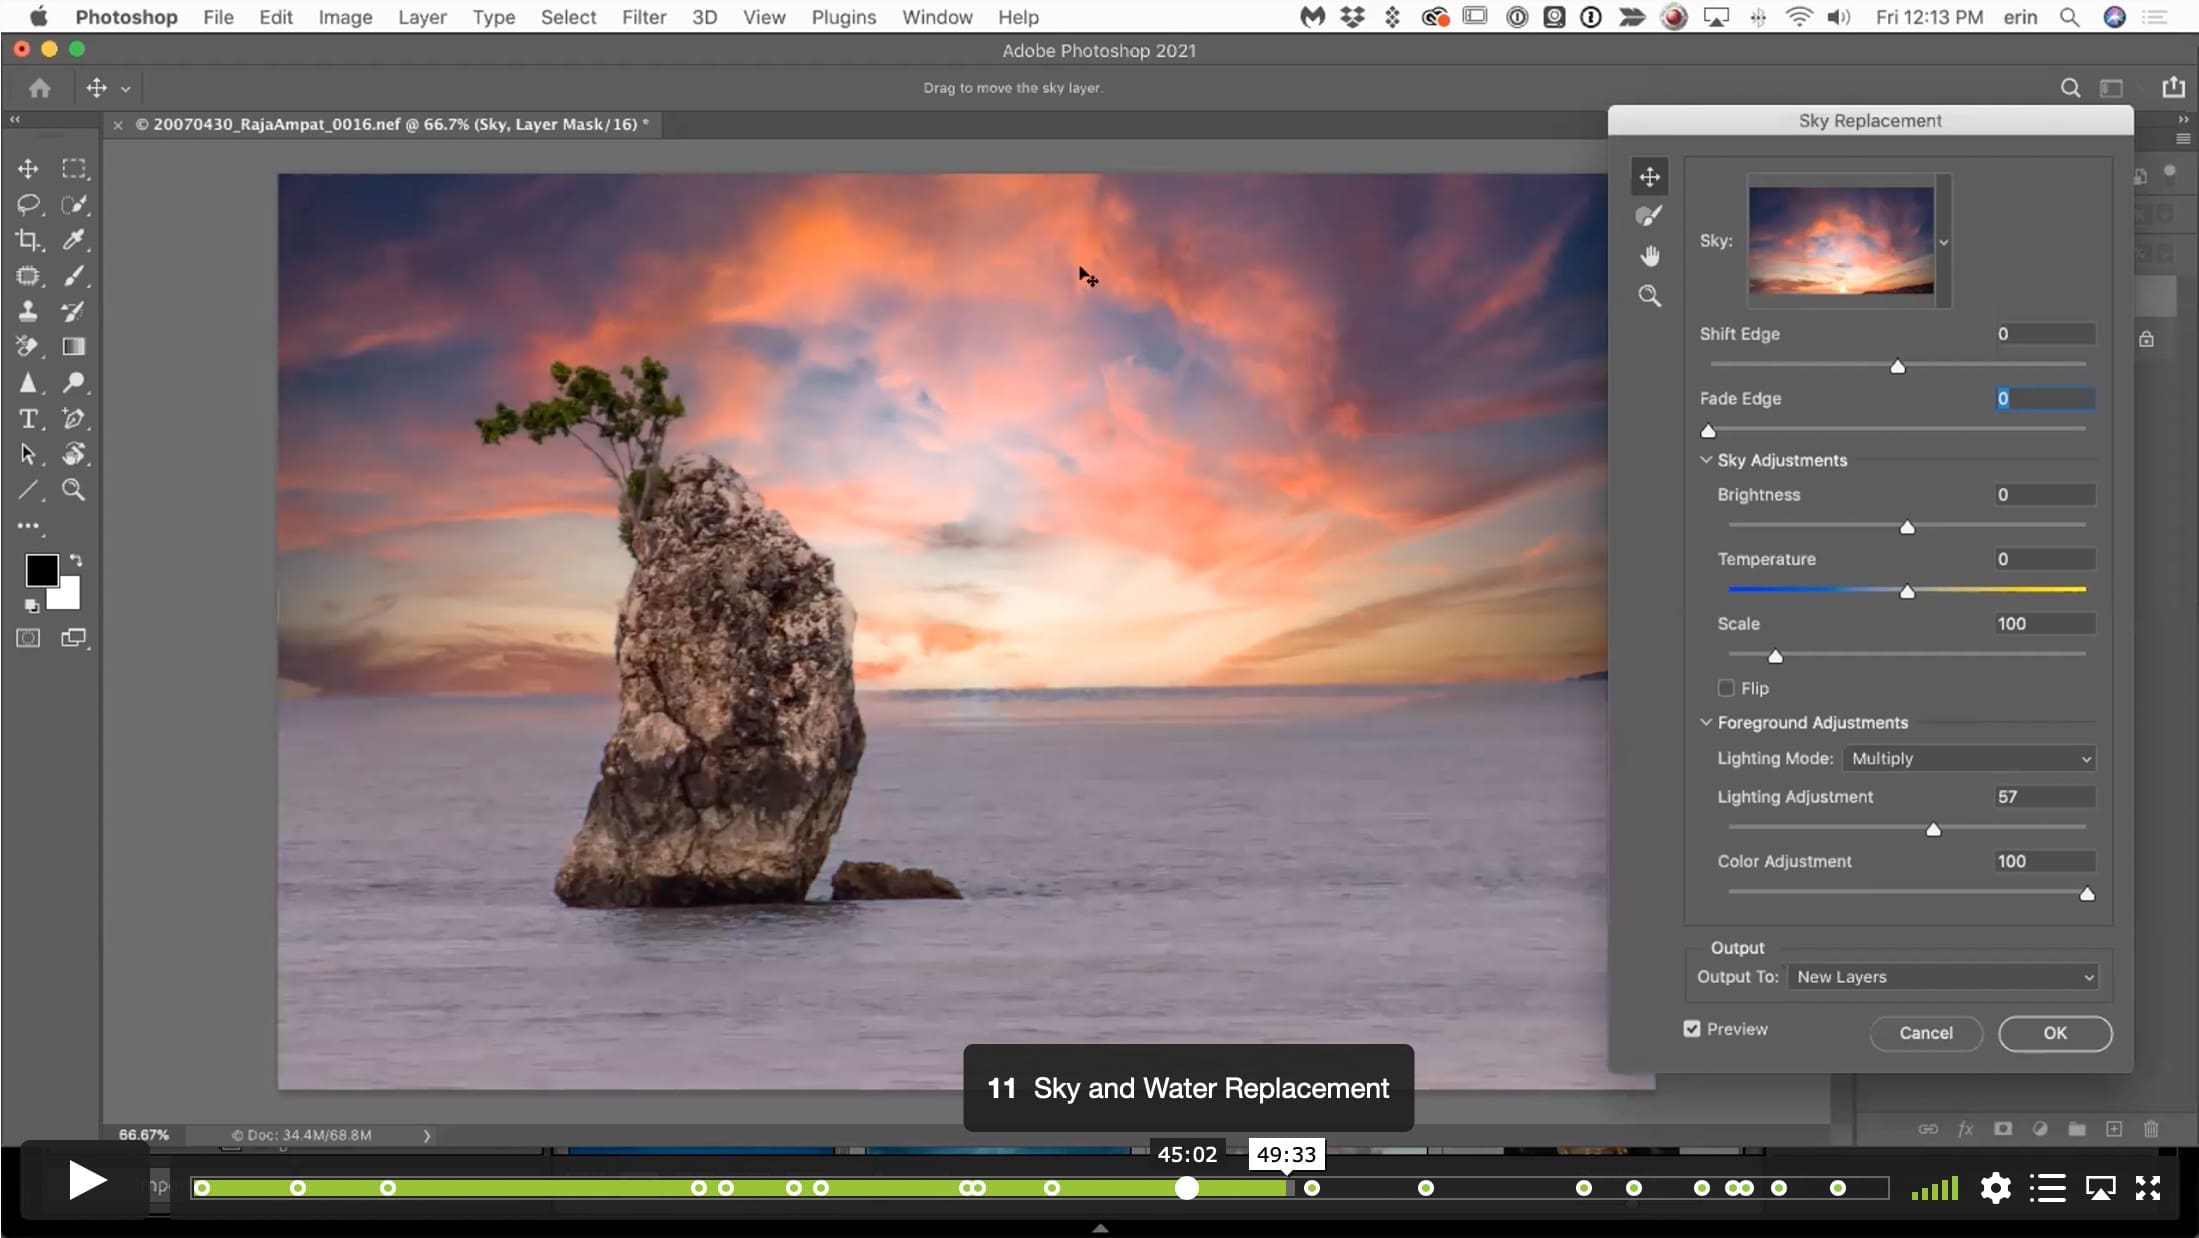Choose the Horizontal Type tool

coord(28,418)
